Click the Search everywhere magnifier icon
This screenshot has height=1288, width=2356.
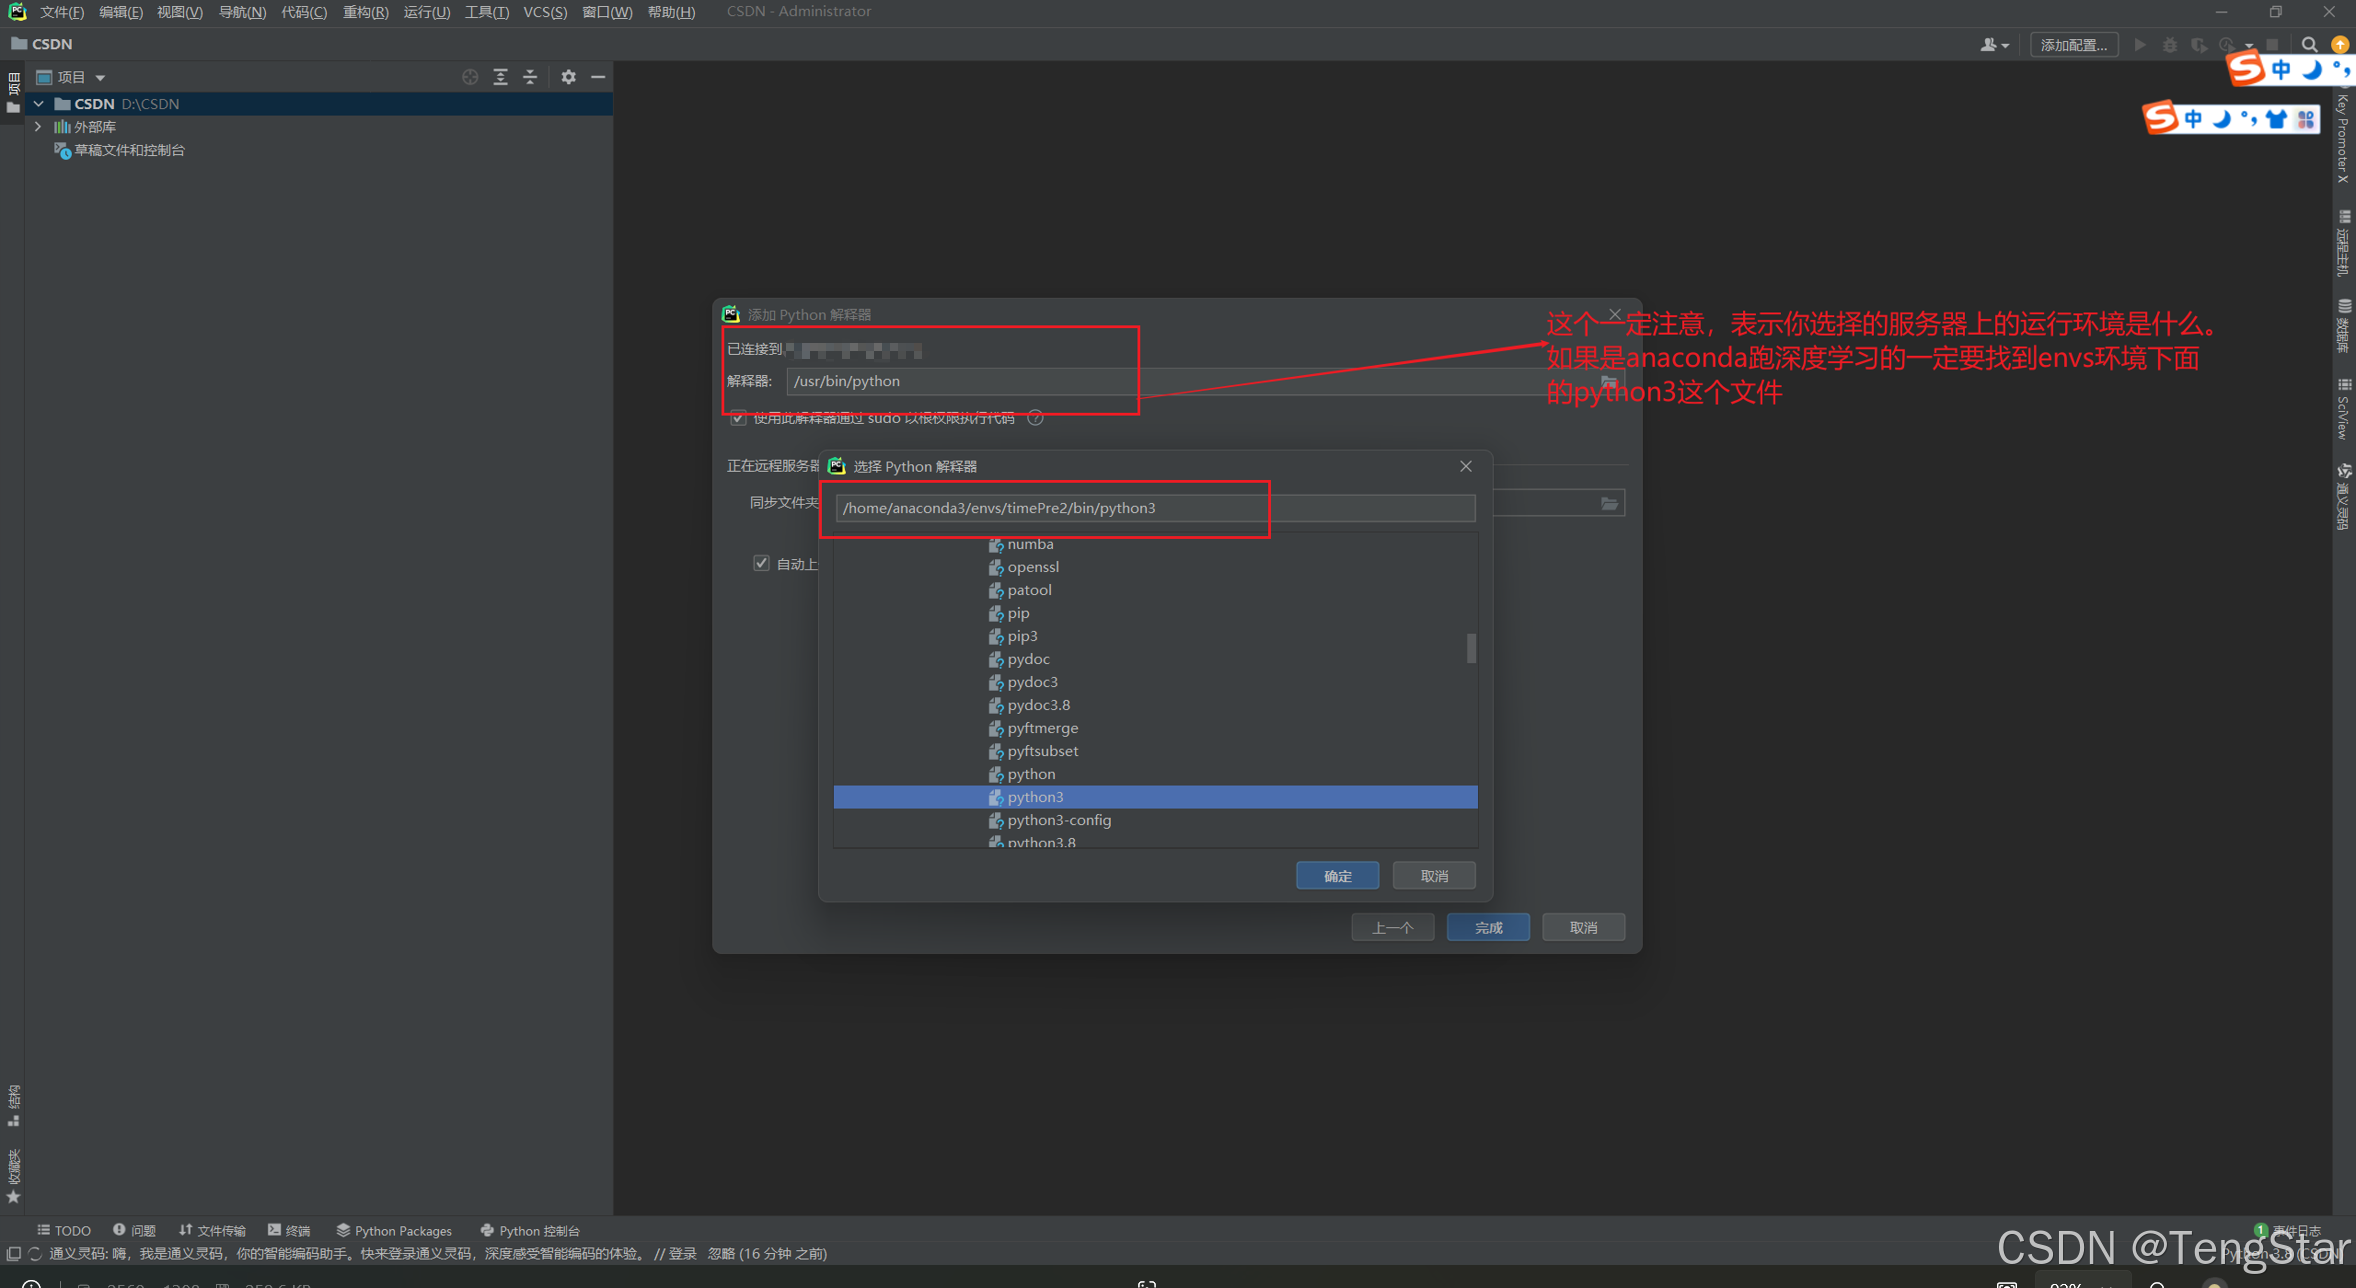coord(2311,44)
